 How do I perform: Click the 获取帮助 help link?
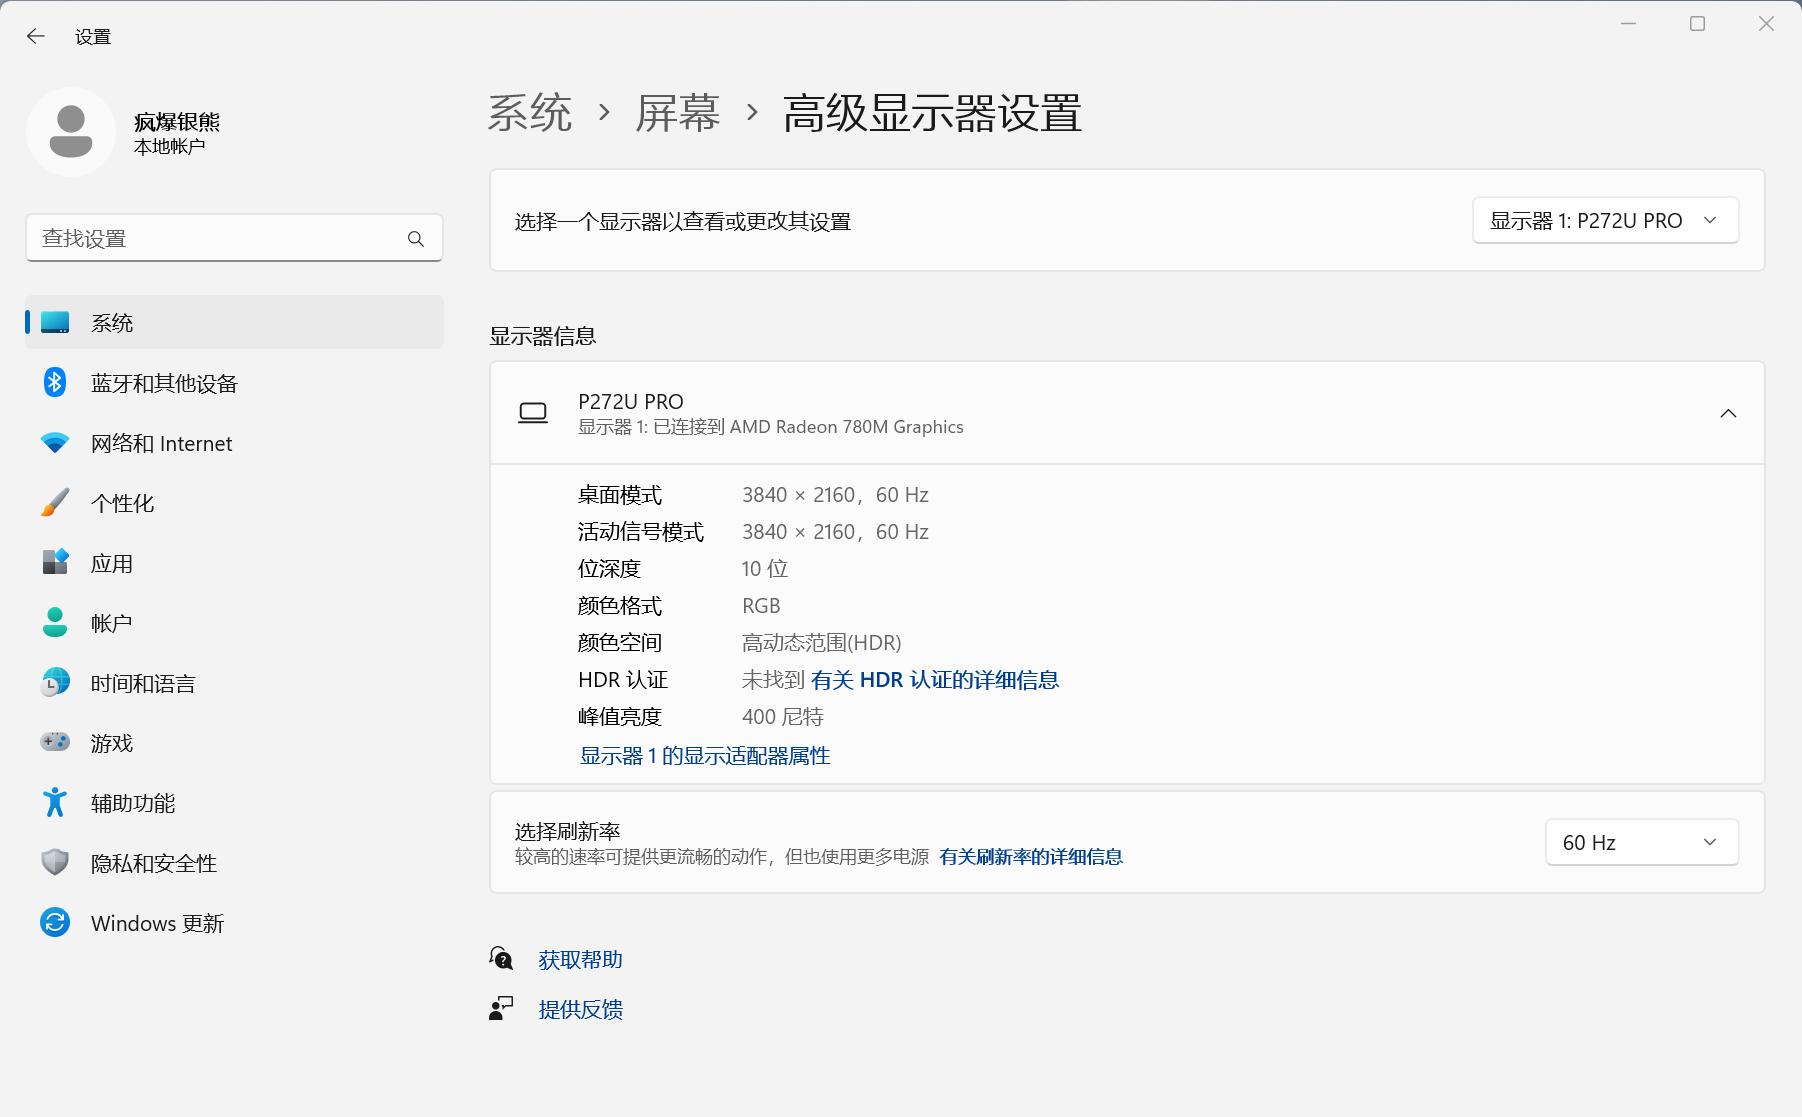point(580,959)
